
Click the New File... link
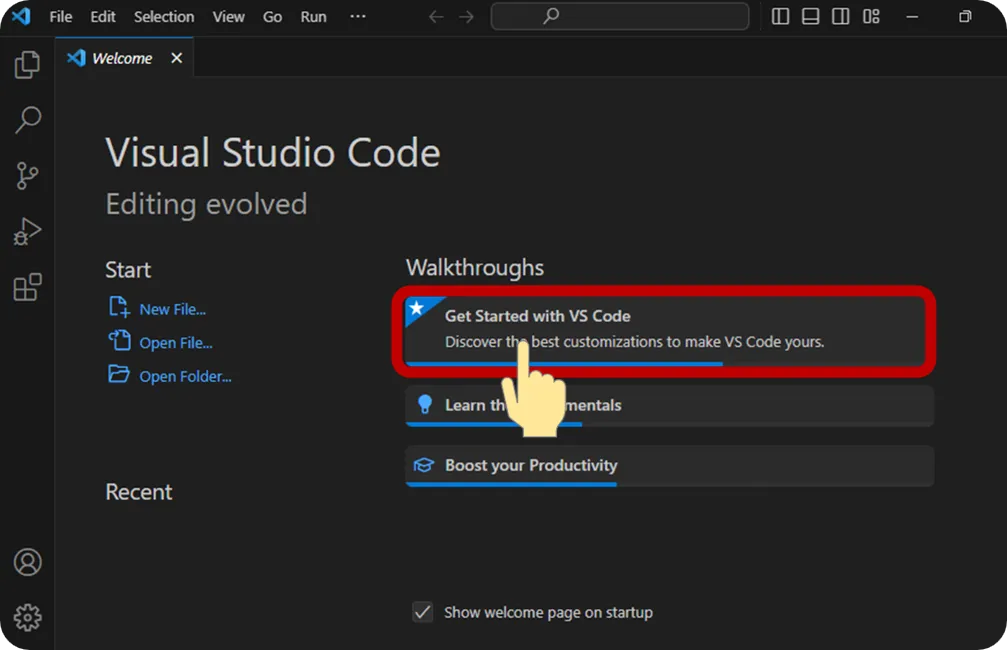pyautogui.click(x=172, y=309)
